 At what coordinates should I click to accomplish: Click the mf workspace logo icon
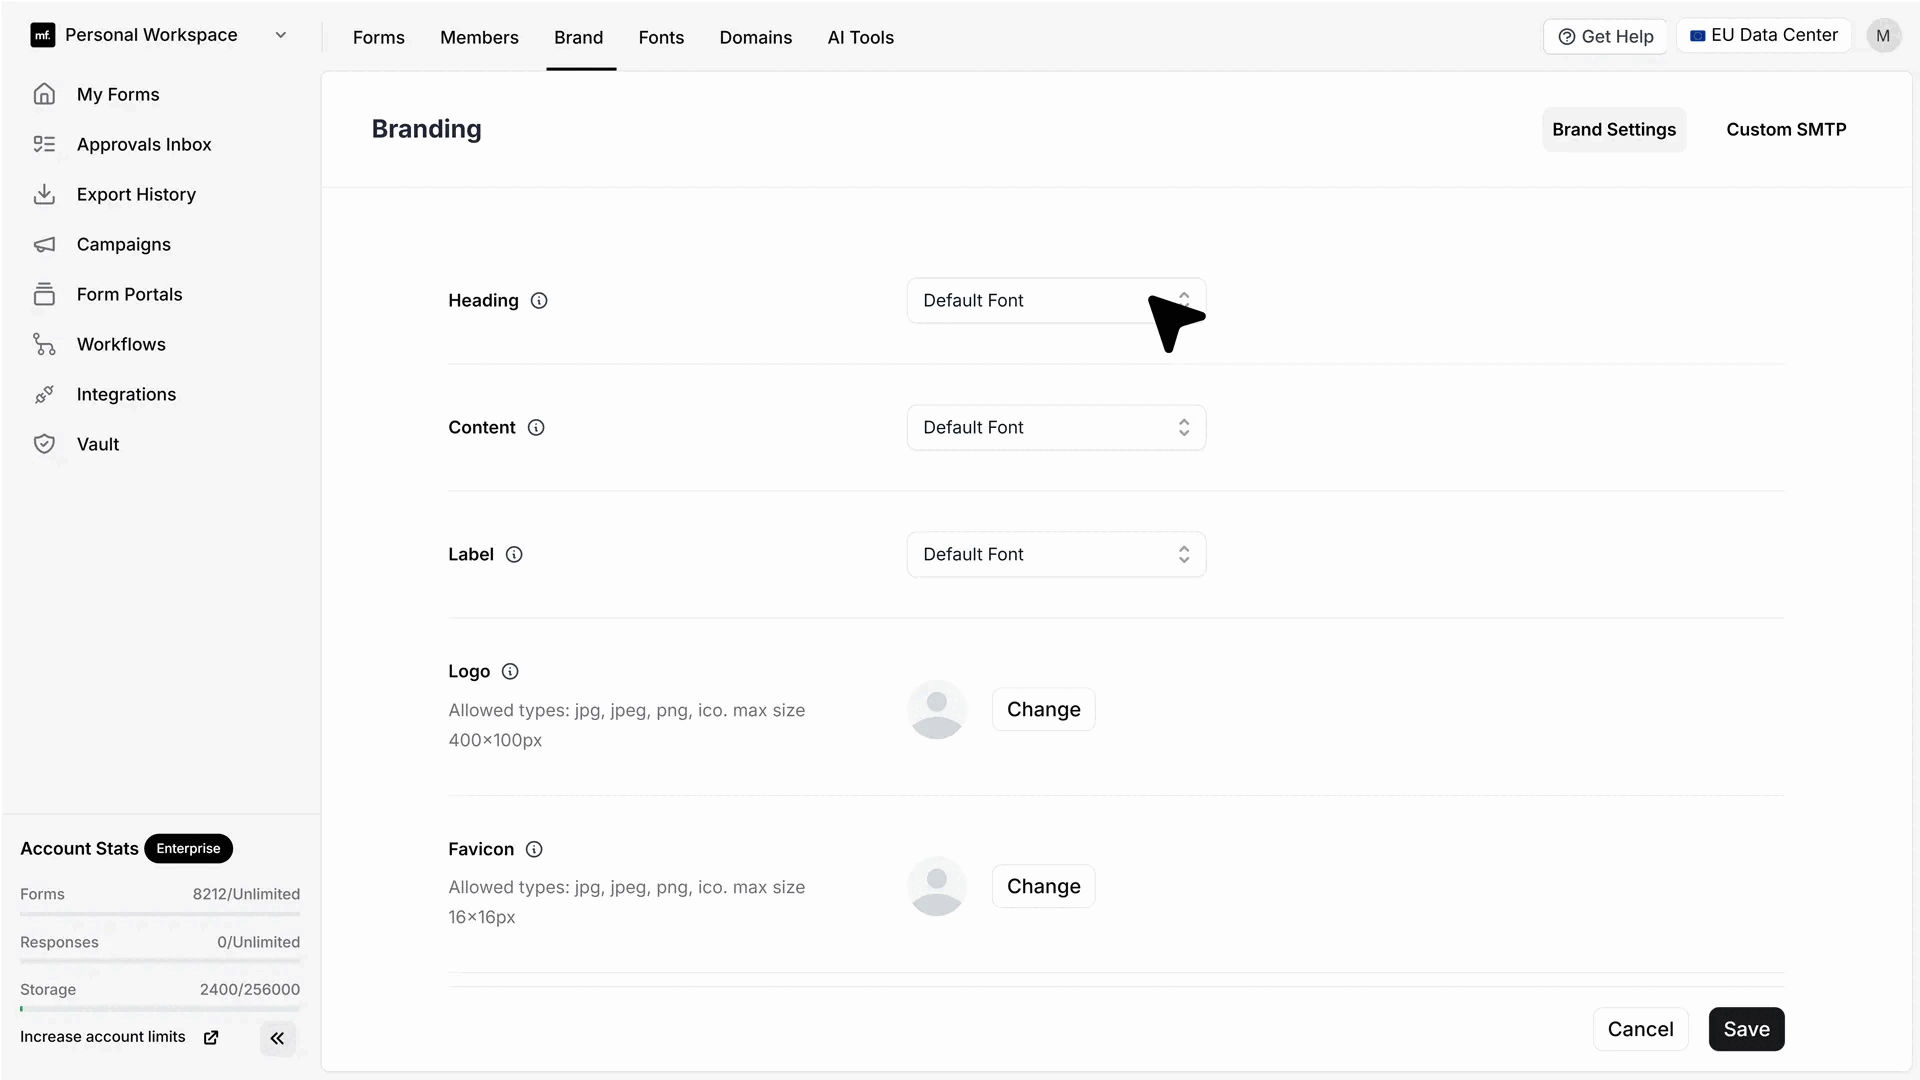[x=42, y=36]
